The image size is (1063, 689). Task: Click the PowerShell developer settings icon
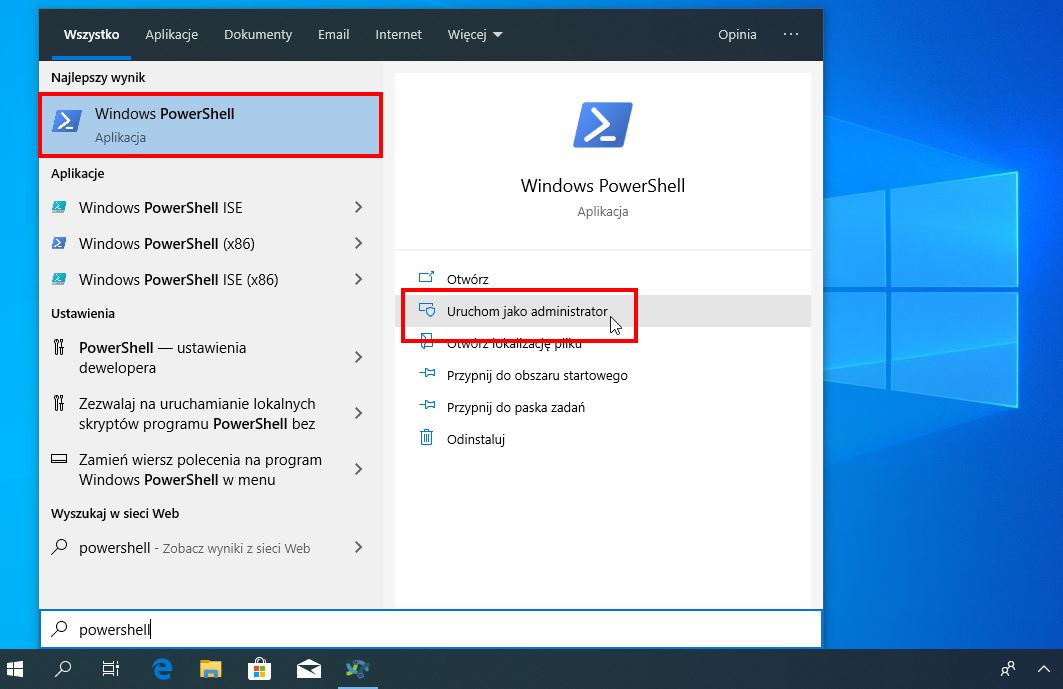[59, 348]
